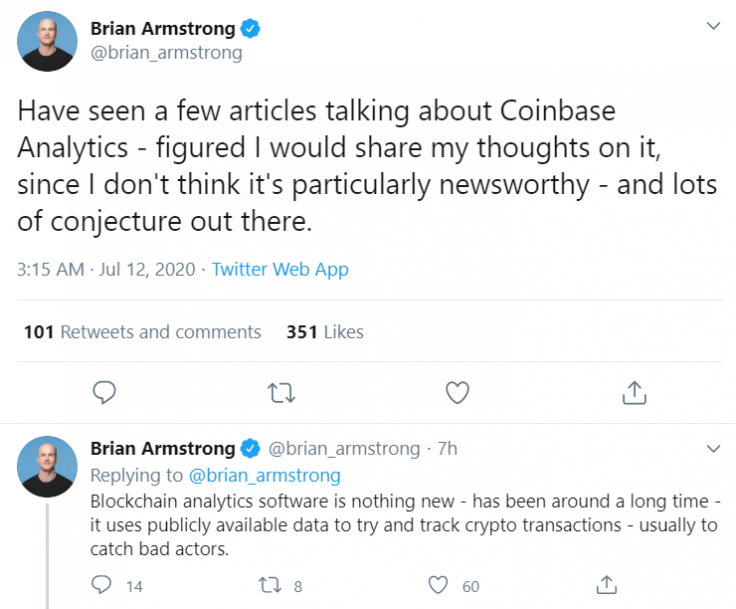Viewport: 736px width, 609px height.
Task: Open Brian Armstrong's main profile picture
Action: point(48,42)
